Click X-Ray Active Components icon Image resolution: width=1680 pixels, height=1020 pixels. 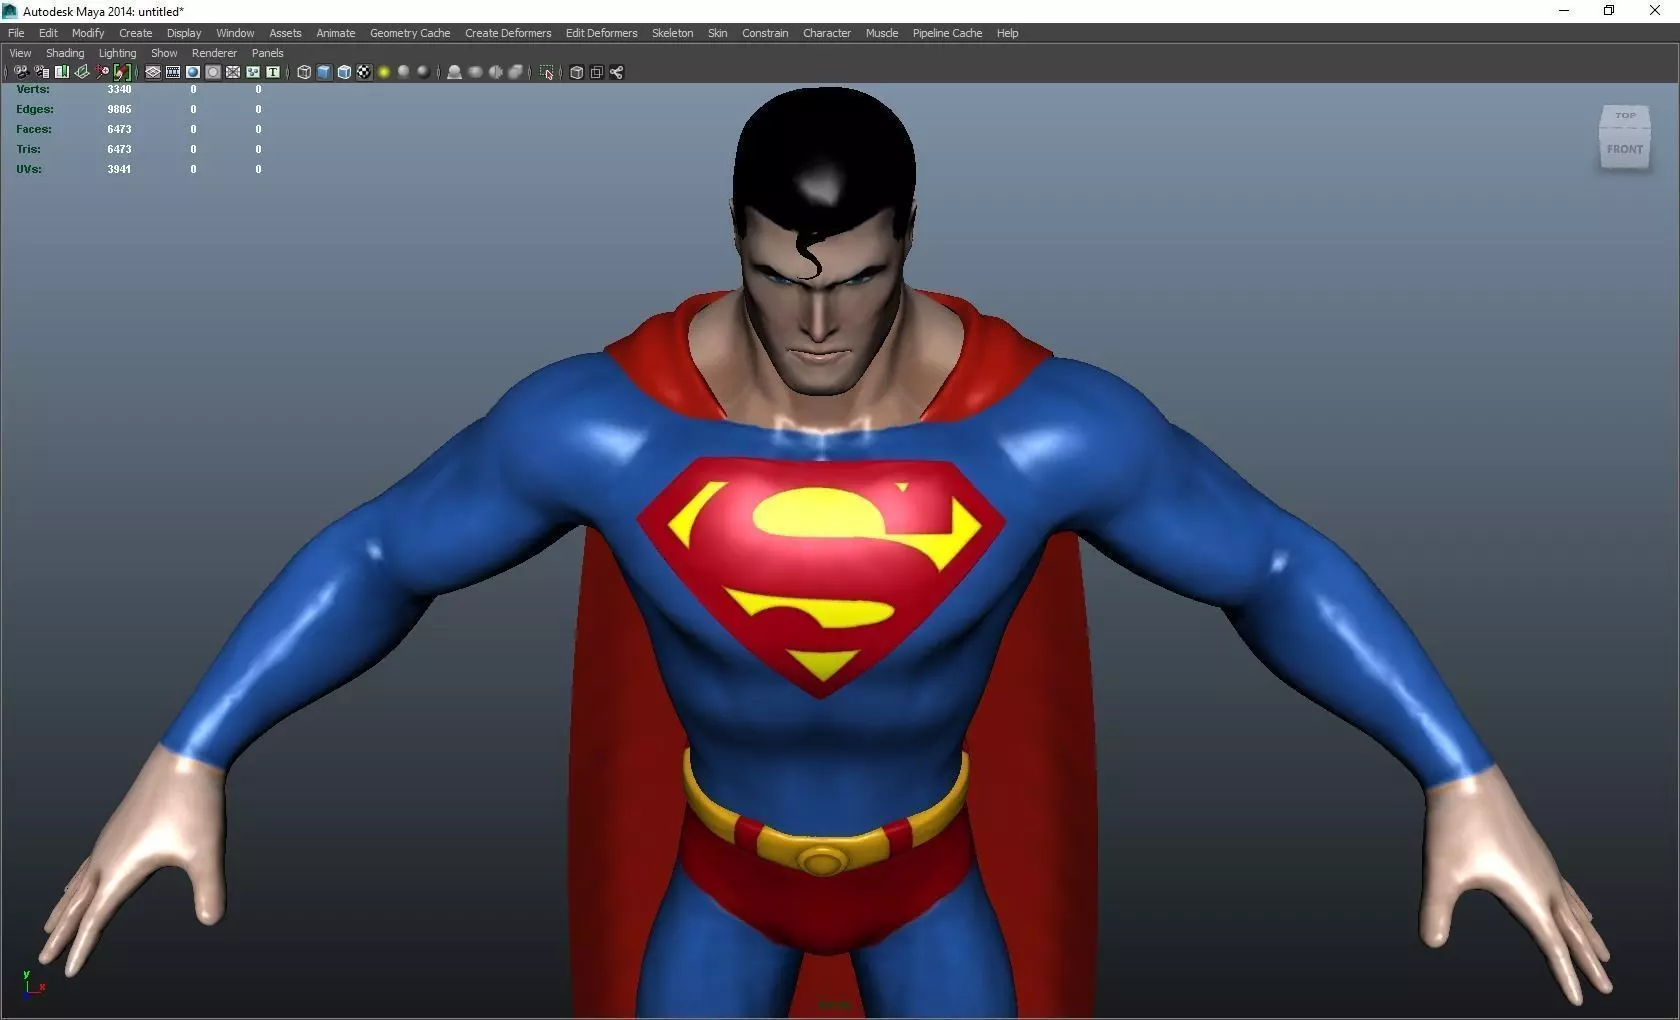pyautogui.click(x=596, y=72)
